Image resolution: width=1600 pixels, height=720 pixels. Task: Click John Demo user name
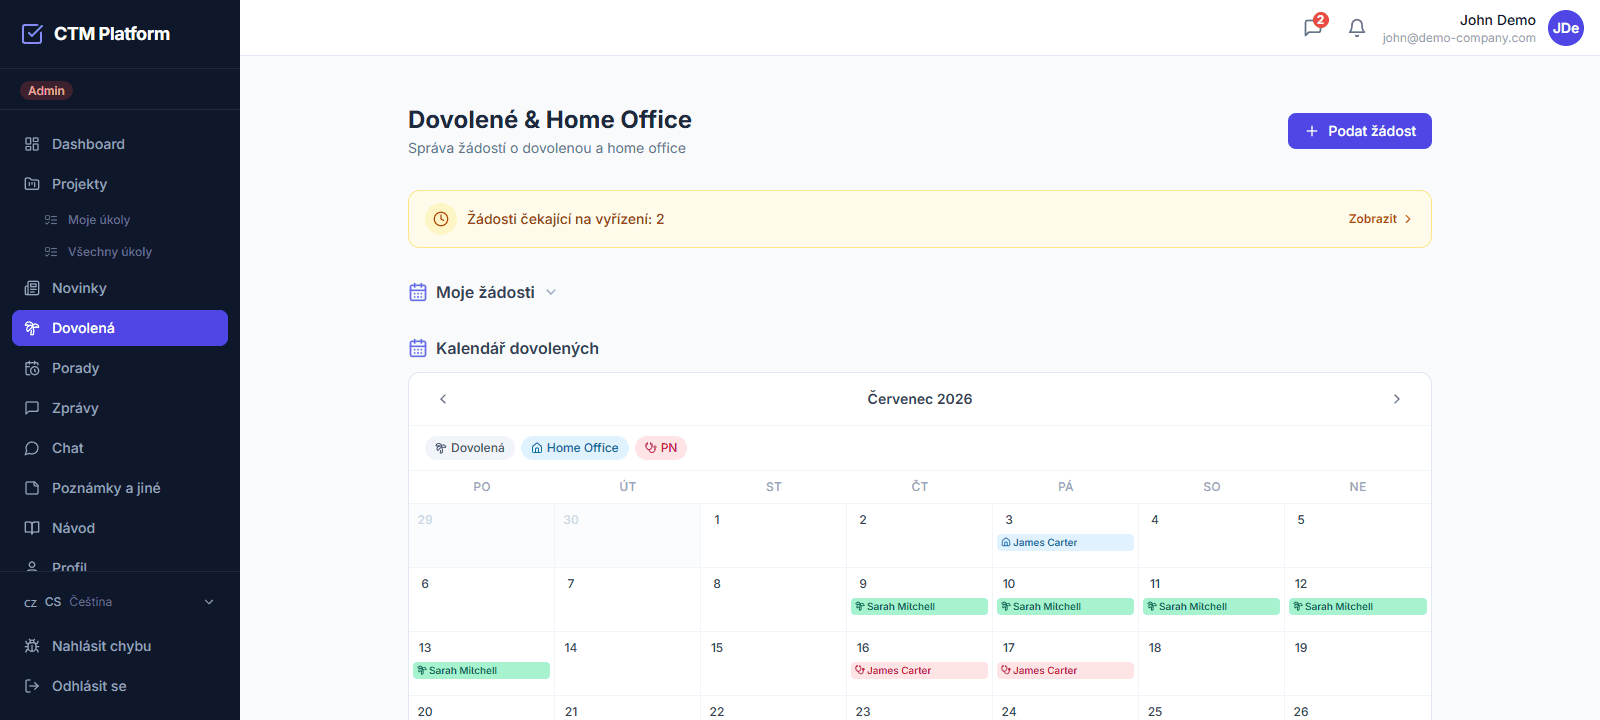(1497, 20)
